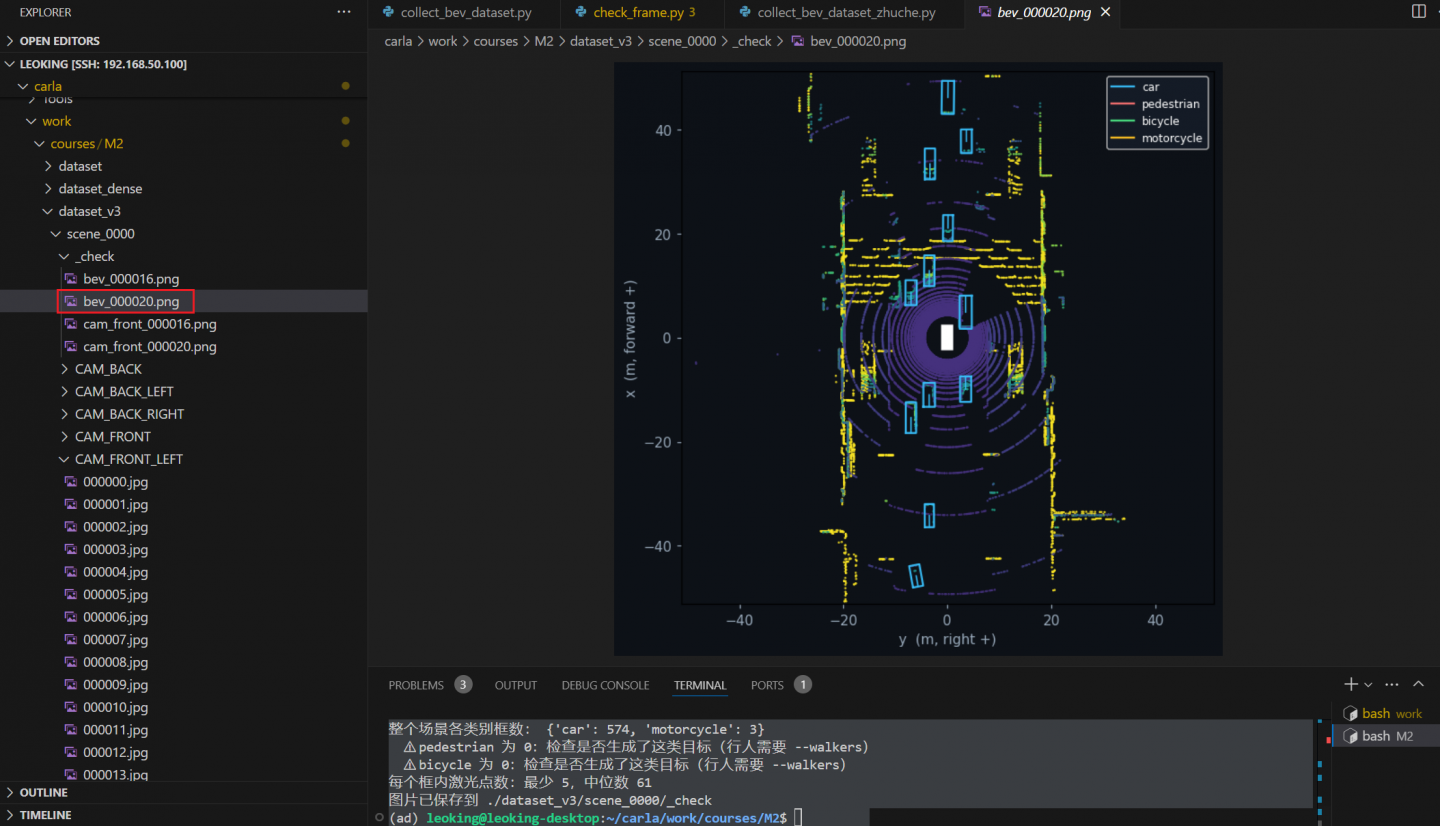Collapse the scene_0000 folder
Screen dimensions: 1440x826
[184, 233]
